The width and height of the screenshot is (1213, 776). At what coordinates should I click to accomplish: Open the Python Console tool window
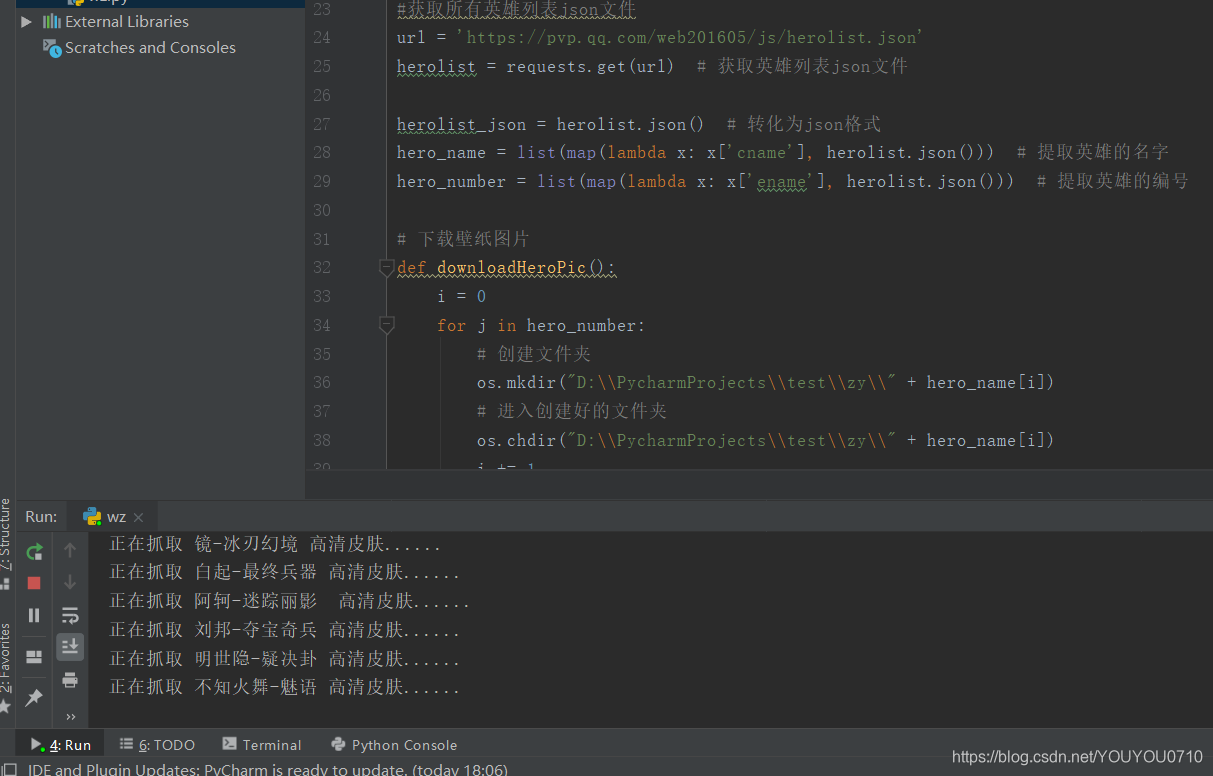coord(394,745)
